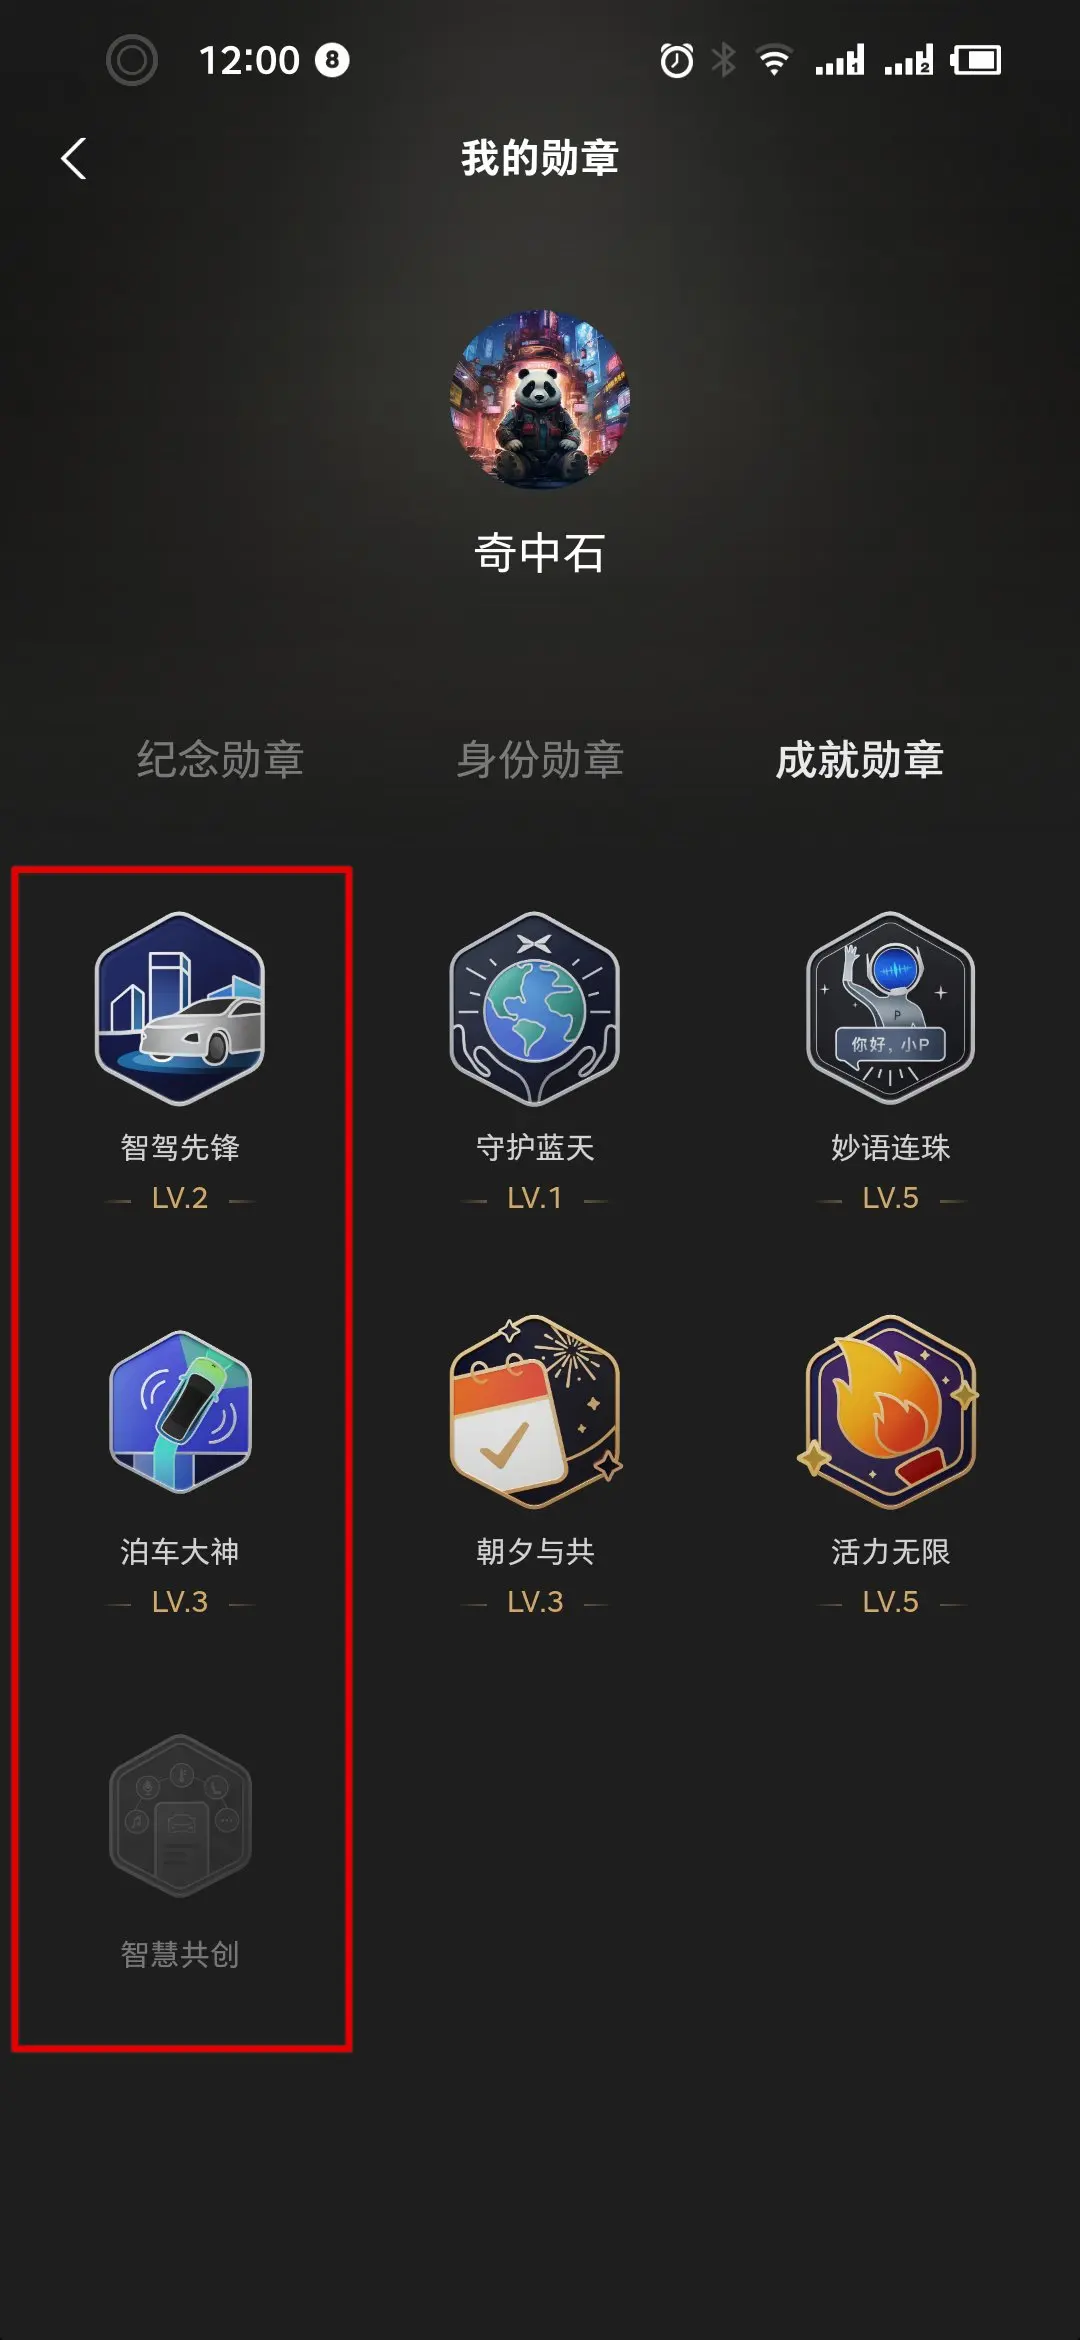Tap the 朝夕与共 calendar badge icon
The image size is (1080, 2340).
point(536,1412)
